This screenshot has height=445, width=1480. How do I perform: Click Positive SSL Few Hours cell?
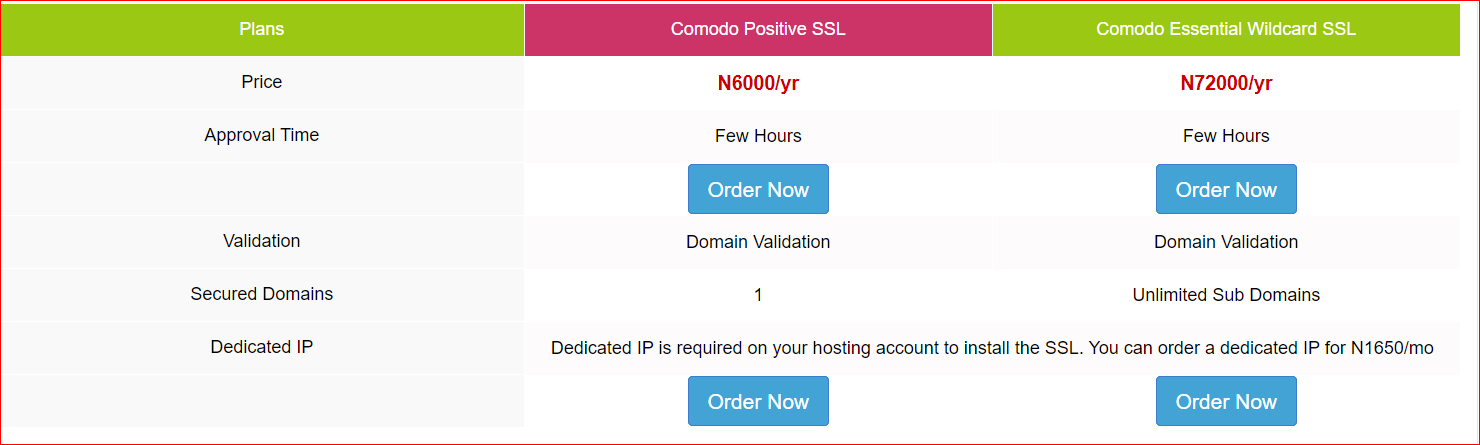tap(758, 136)
